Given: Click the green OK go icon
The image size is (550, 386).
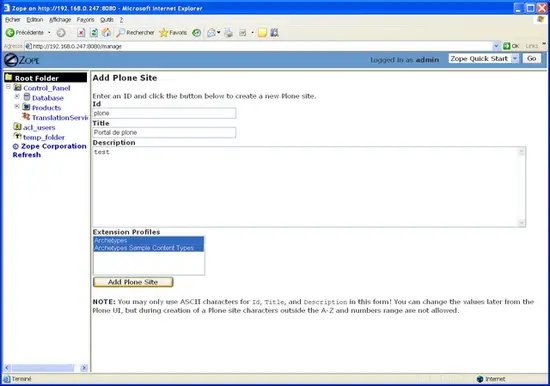Looking at the screenshot, I should pyautogui.click(x=507, y=46).
